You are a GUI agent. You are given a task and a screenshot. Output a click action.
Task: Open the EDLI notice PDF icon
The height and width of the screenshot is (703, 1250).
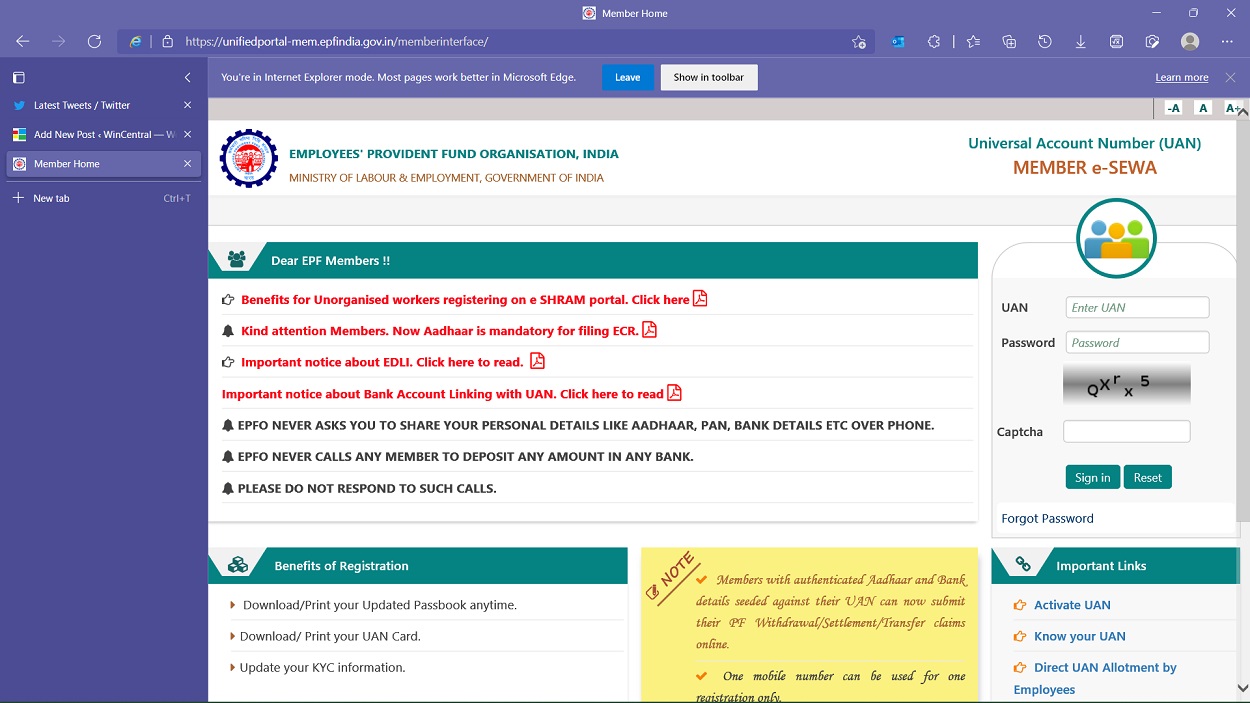point(537,361)
